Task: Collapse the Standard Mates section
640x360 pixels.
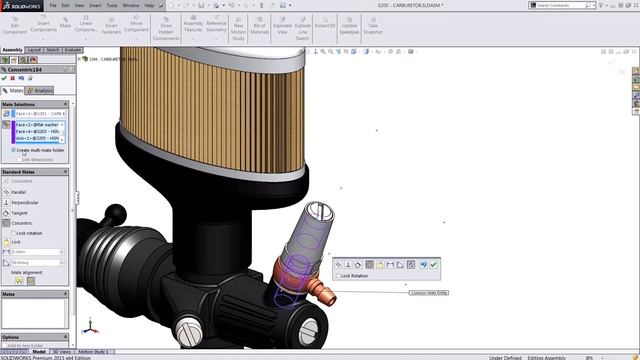Action: pos(65,172)
